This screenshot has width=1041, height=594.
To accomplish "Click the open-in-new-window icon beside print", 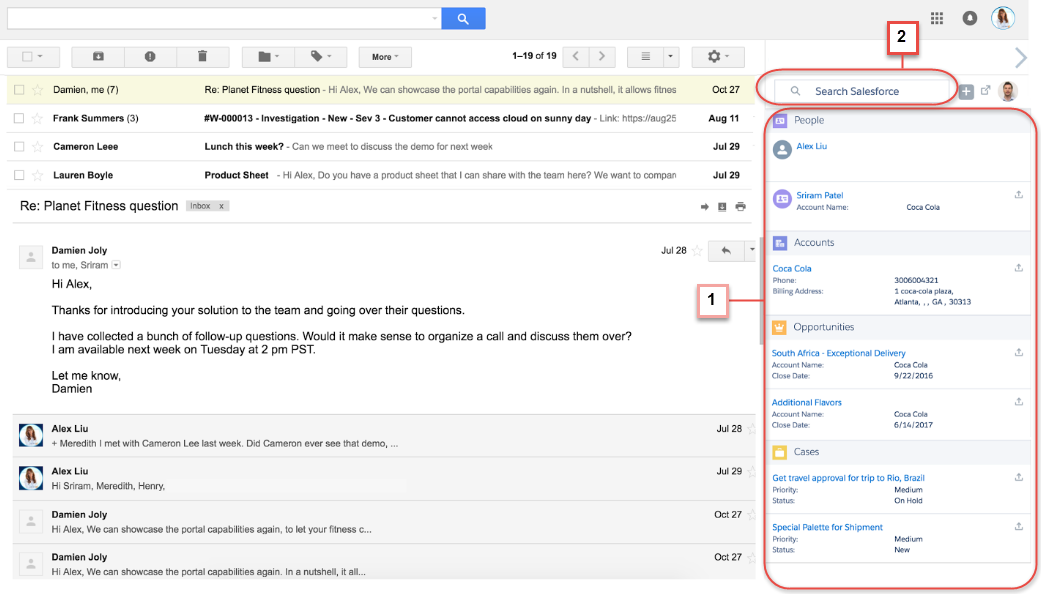I will click(x=722, y=207).
